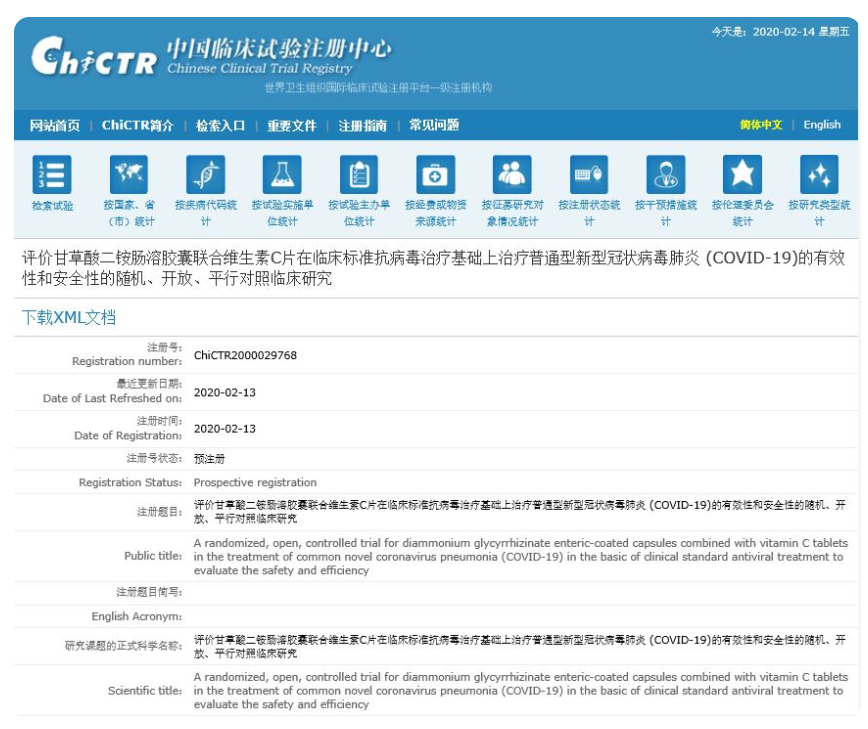Open the ChiCTR简介 menu item
The height and width of the screenshot is (729, 868).
(x=137, y=125)
